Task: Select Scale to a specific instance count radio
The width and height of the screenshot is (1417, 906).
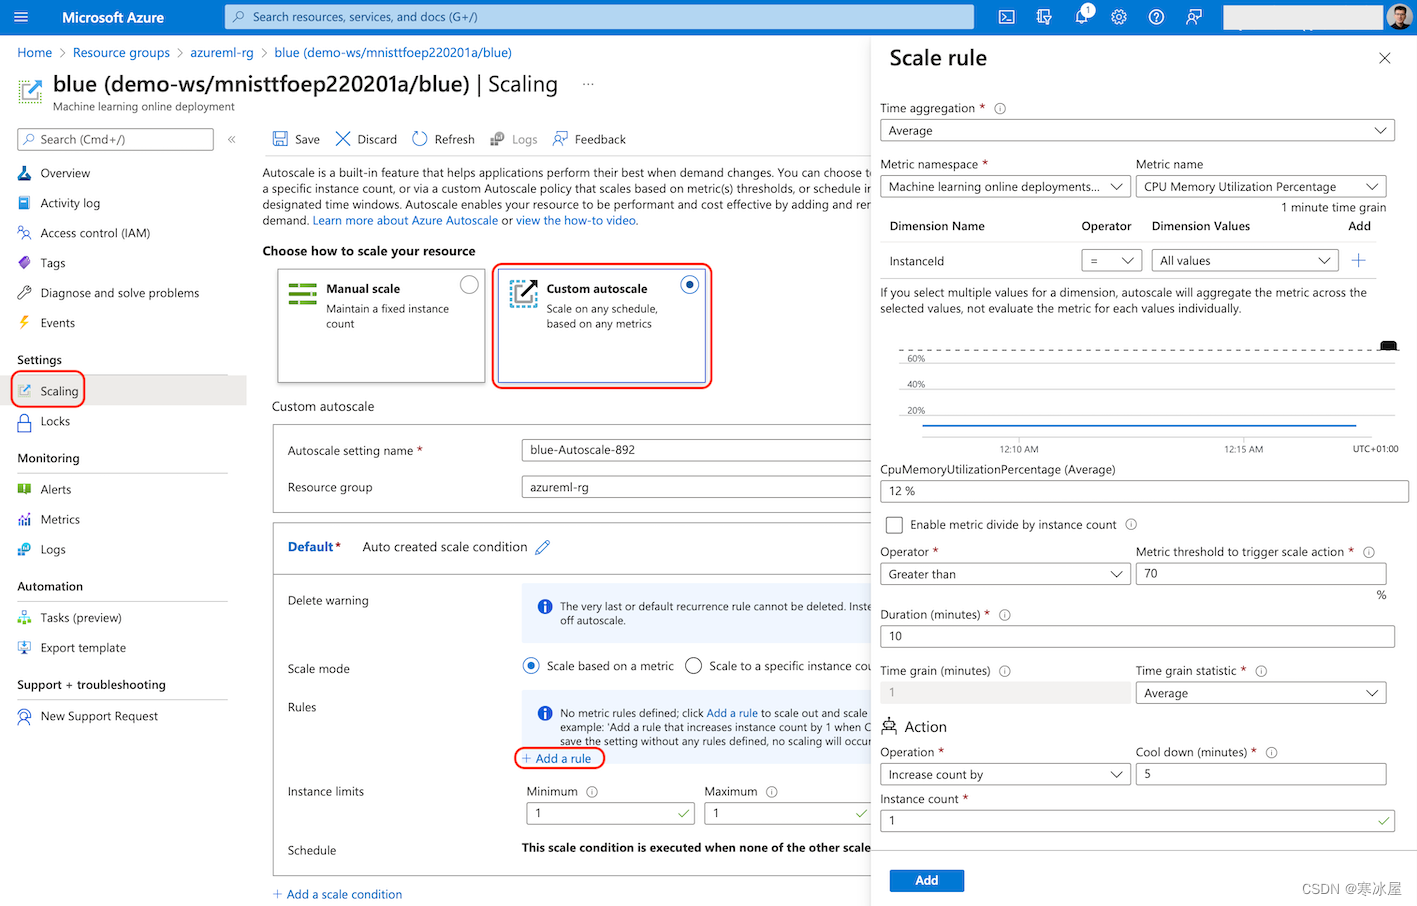Action: click(x=694, y=666)
